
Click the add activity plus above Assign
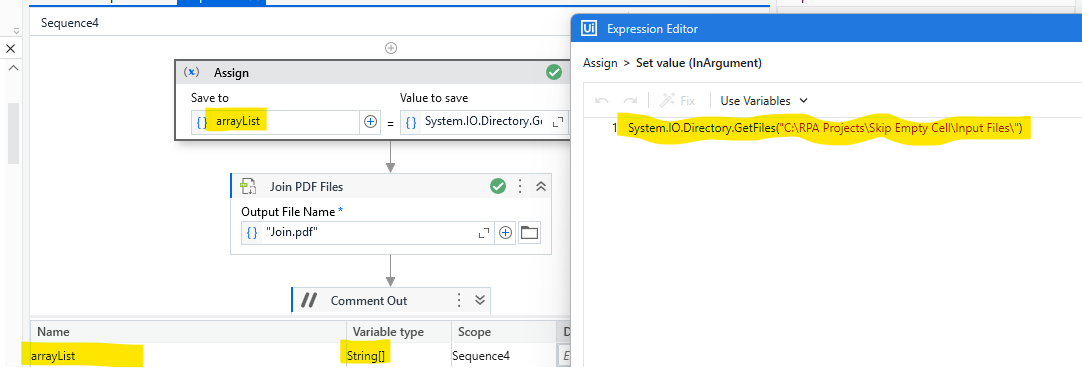tap(391, 48)
